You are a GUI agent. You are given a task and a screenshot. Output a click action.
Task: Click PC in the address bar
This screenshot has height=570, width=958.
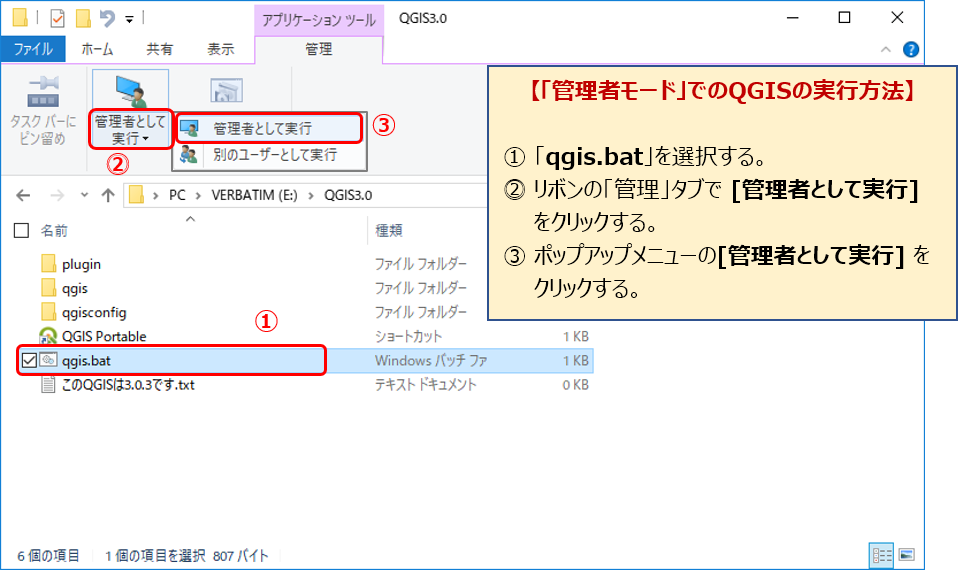[177, 195]
